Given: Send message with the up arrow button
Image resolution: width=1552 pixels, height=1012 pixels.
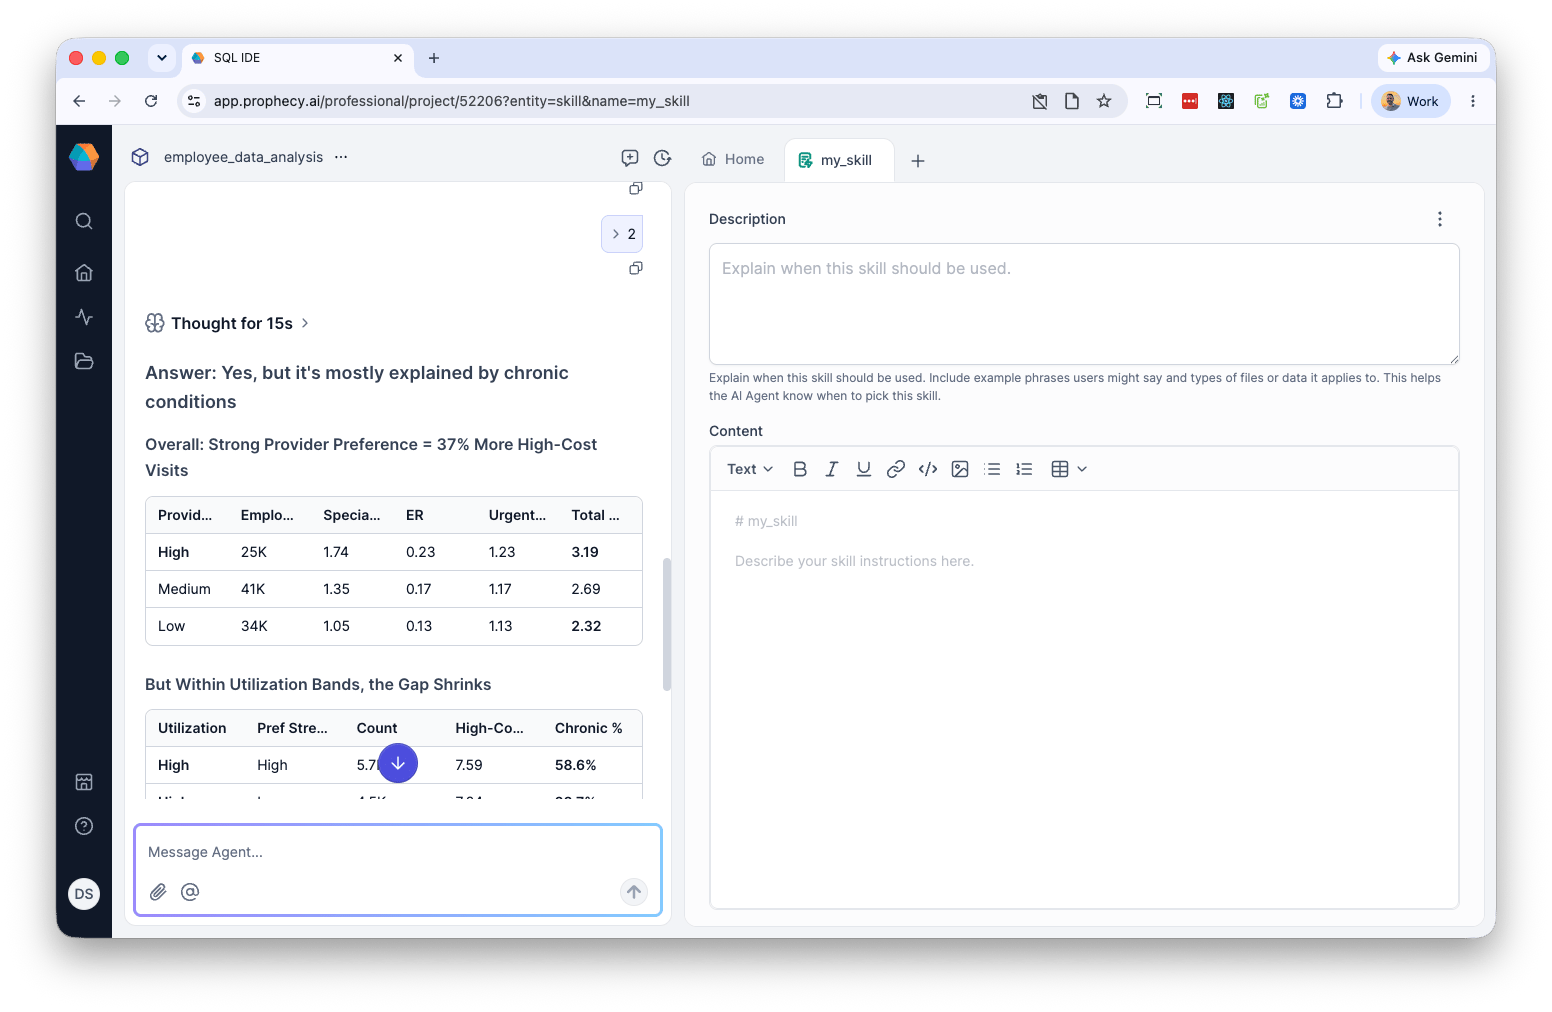Looking at the screenshot, I should click(634, 892).
